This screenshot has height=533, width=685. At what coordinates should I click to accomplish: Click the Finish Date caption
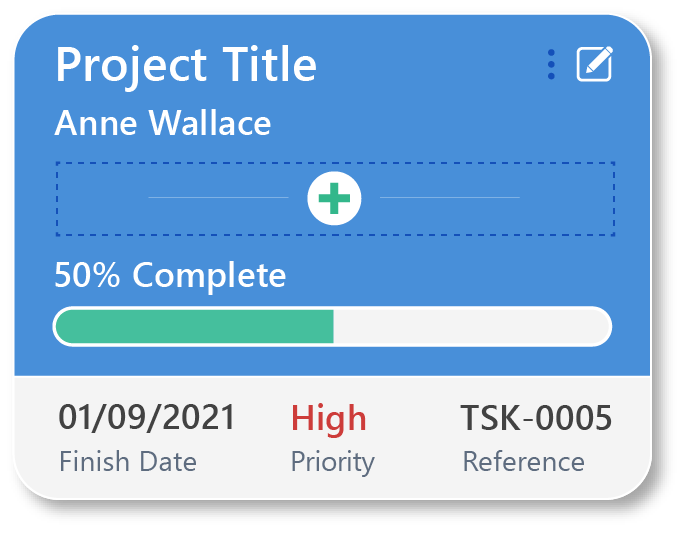(x=128, y=461)
